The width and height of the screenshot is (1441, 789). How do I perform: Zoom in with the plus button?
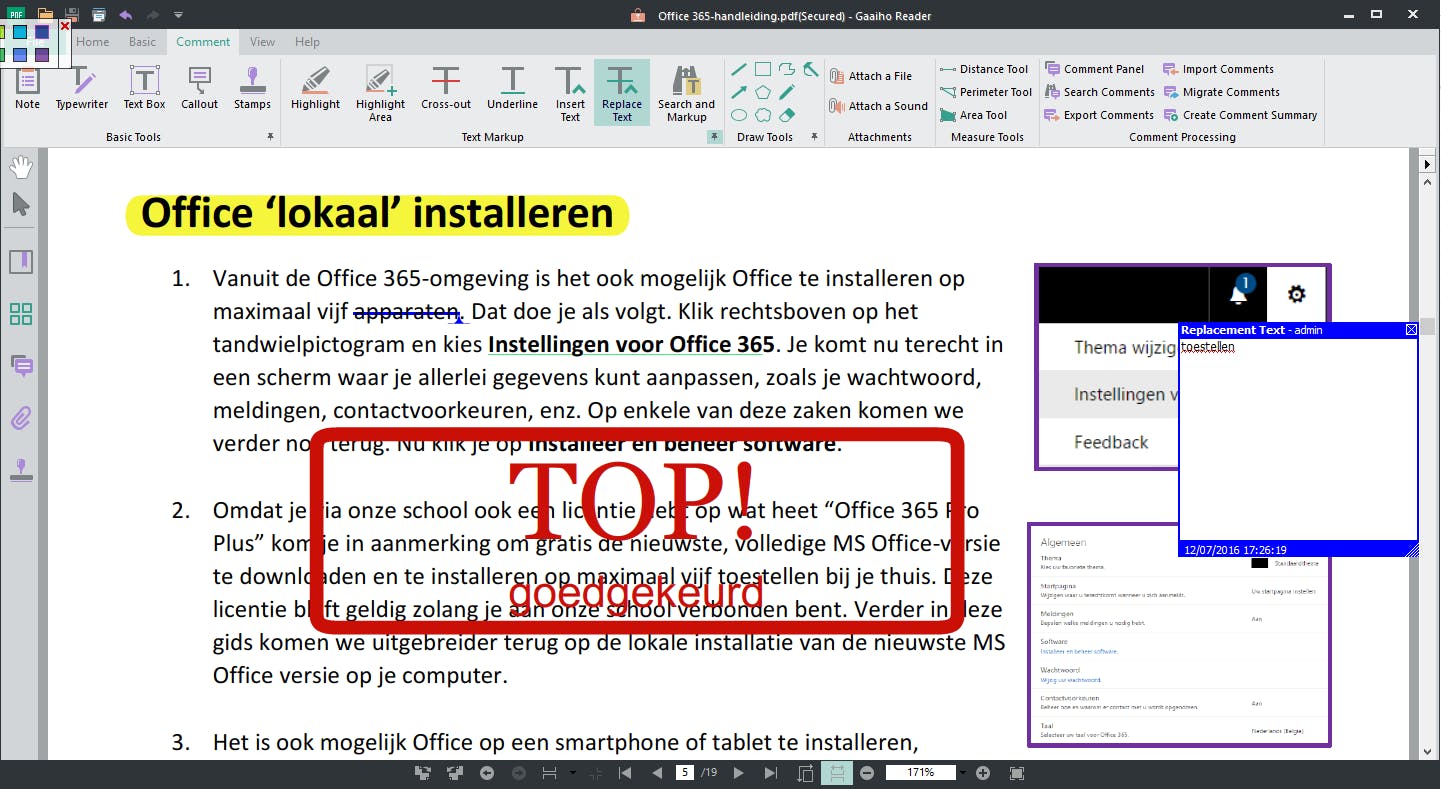(x=983, y=773)
